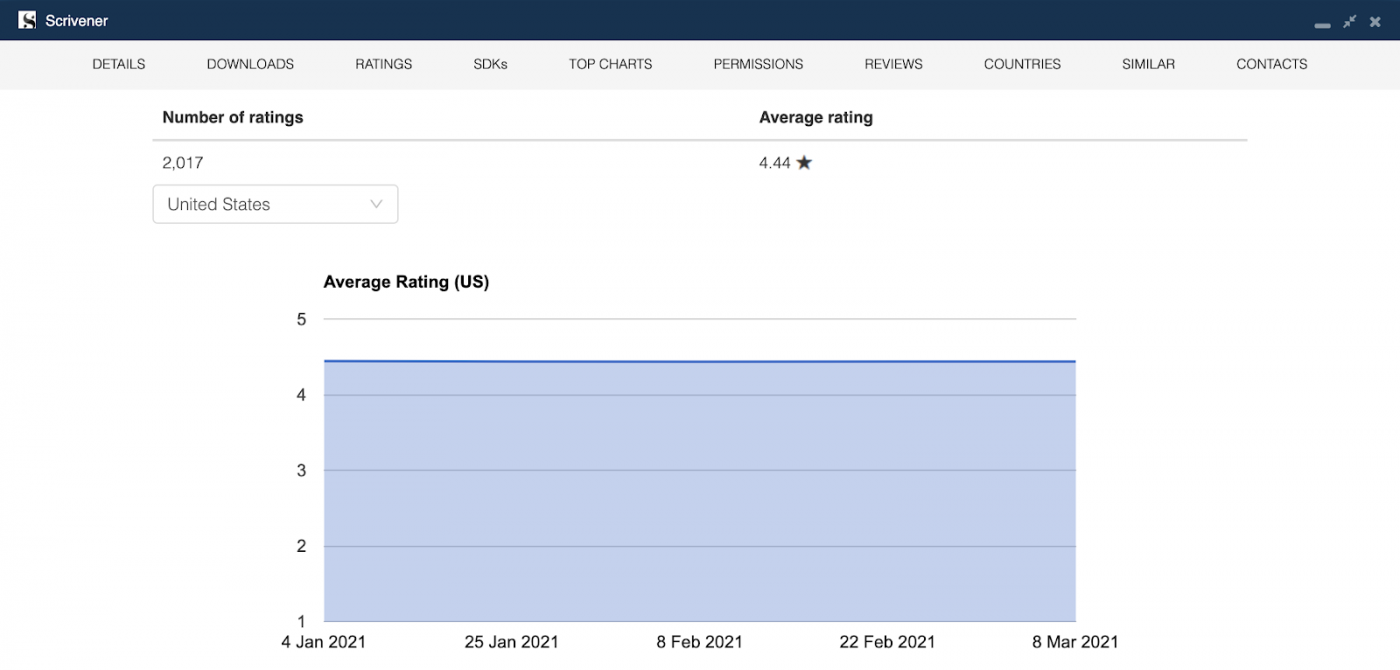
Task: Close the Scrivener panel
Action: 1375,21
